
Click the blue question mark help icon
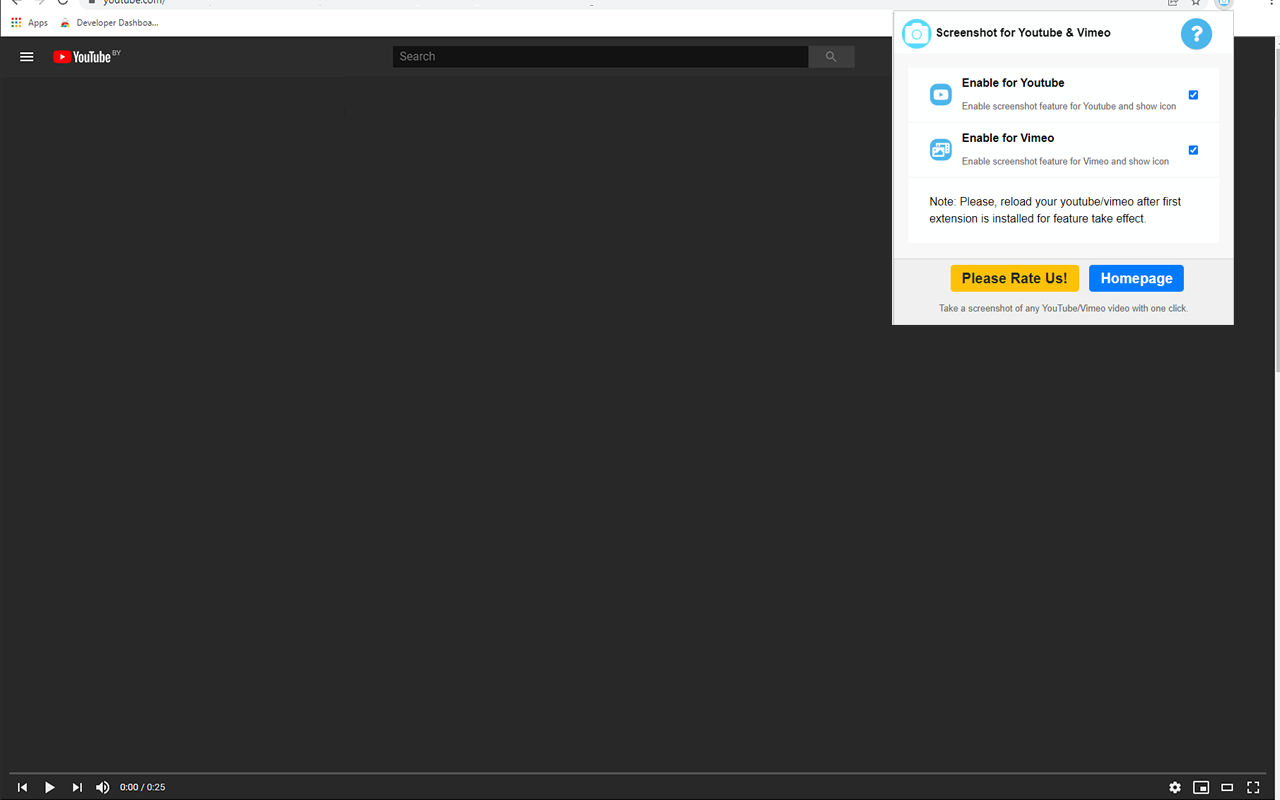coord(1196,33)
